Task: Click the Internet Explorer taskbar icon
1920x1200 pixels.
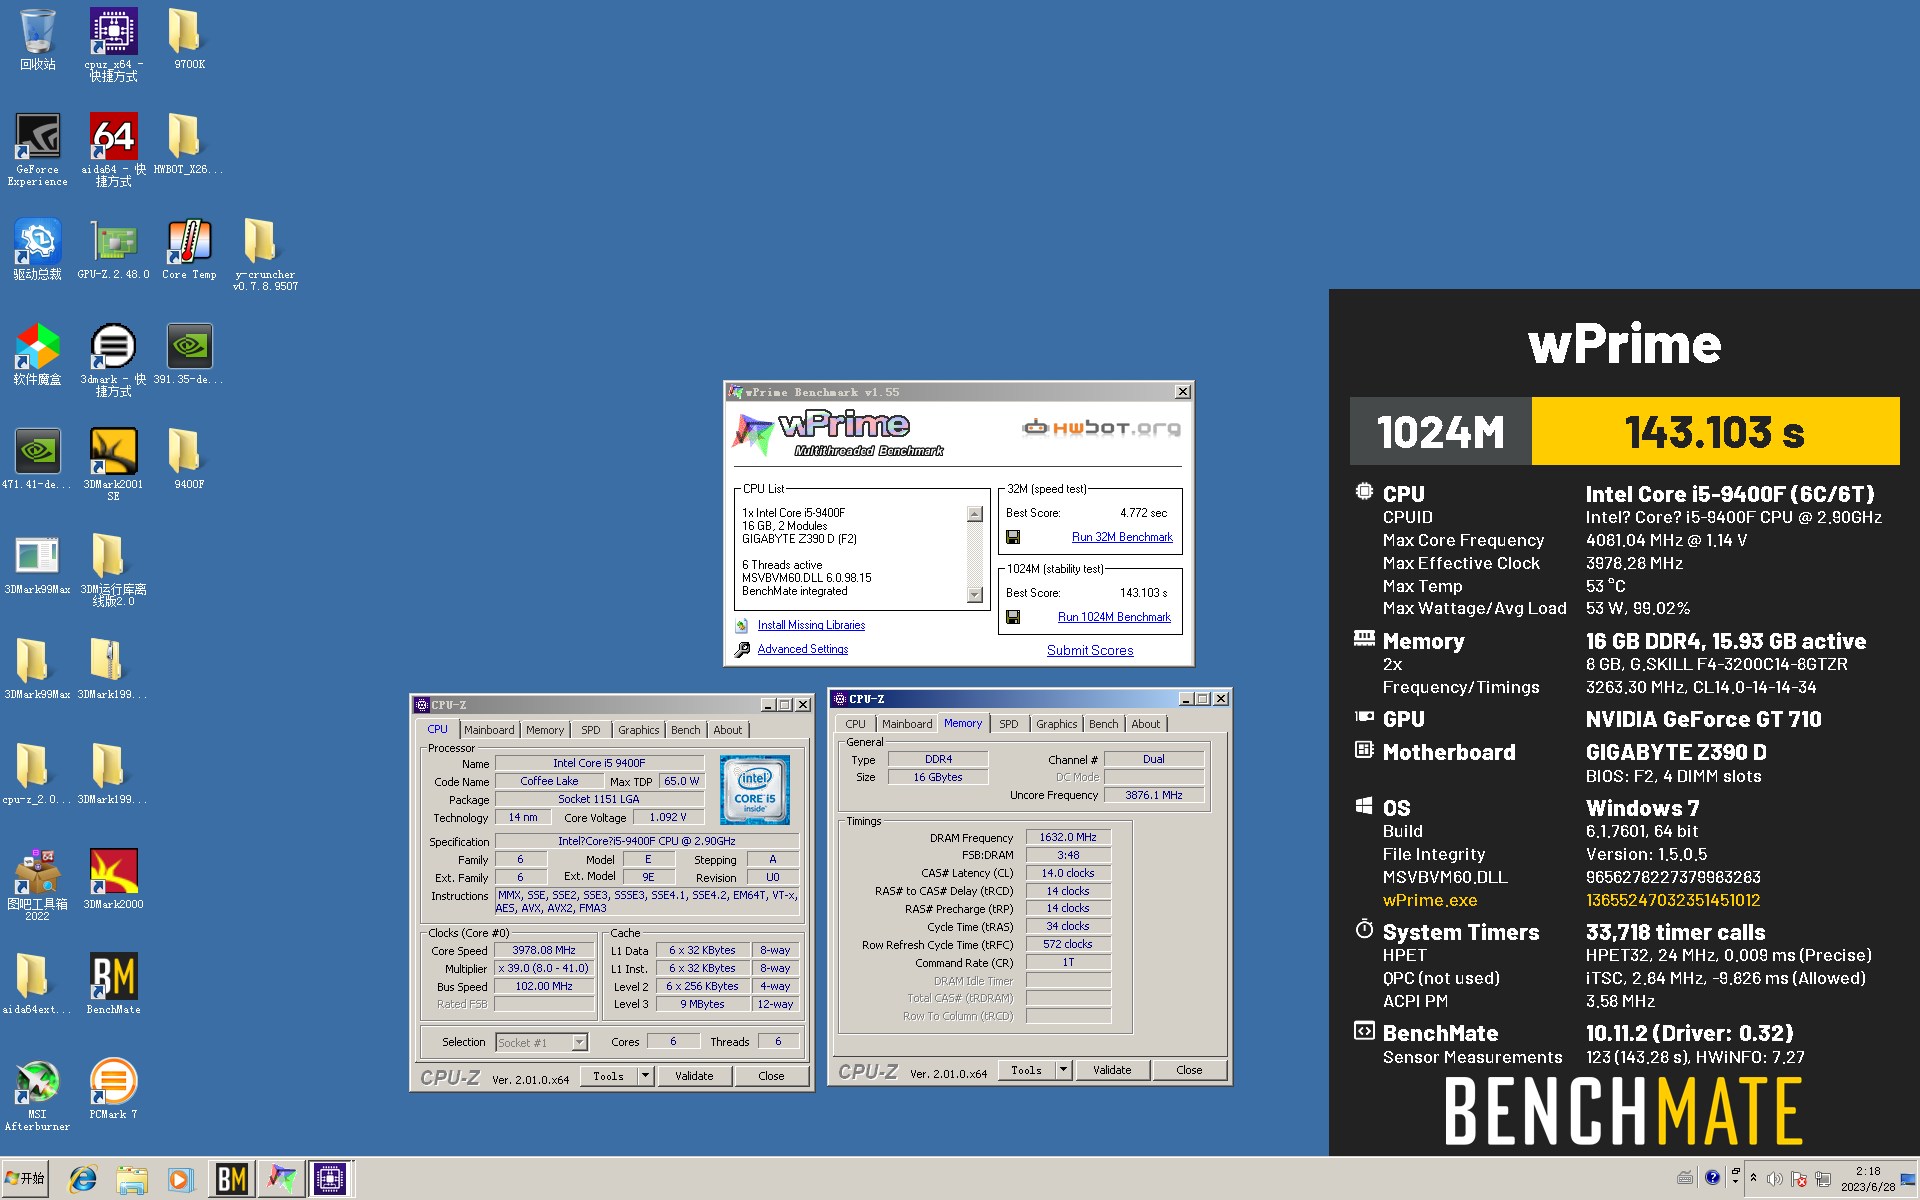Action: [x=82, y=1180]
